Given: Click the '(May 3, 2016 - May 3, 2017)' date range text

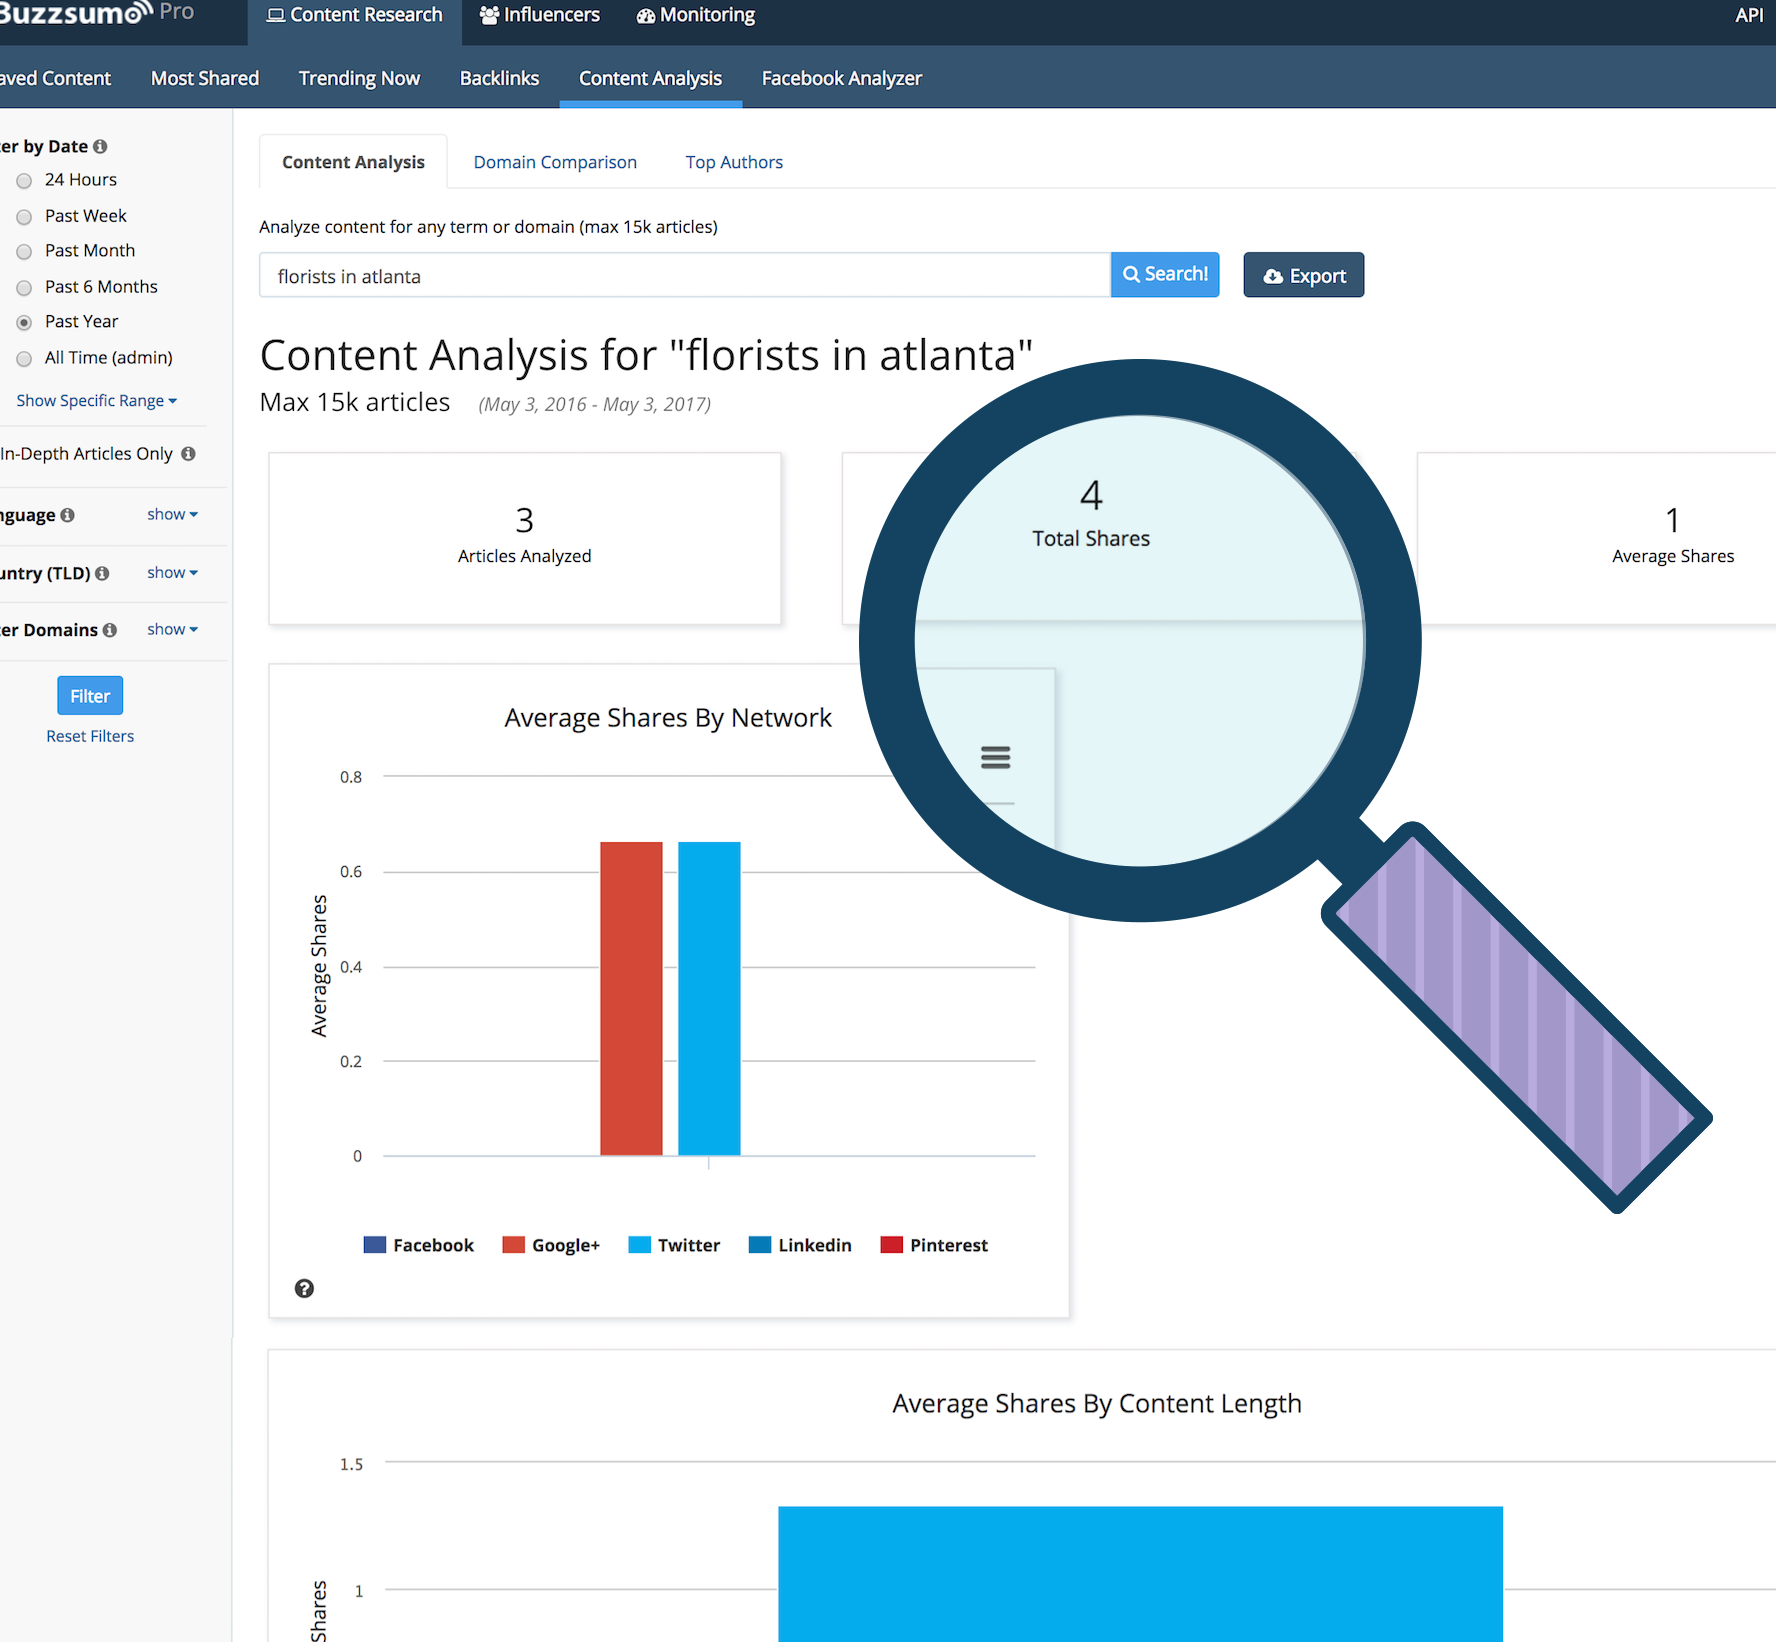Looking at the screenshot, I should tap(595, 404).
